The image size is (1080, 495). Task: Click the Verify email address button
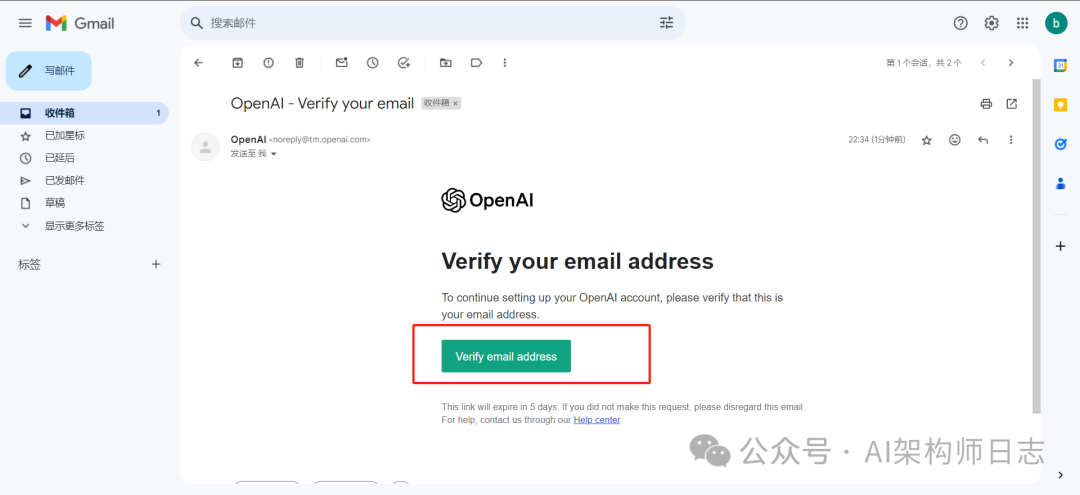pyautogui.click(x=506, y=356)
